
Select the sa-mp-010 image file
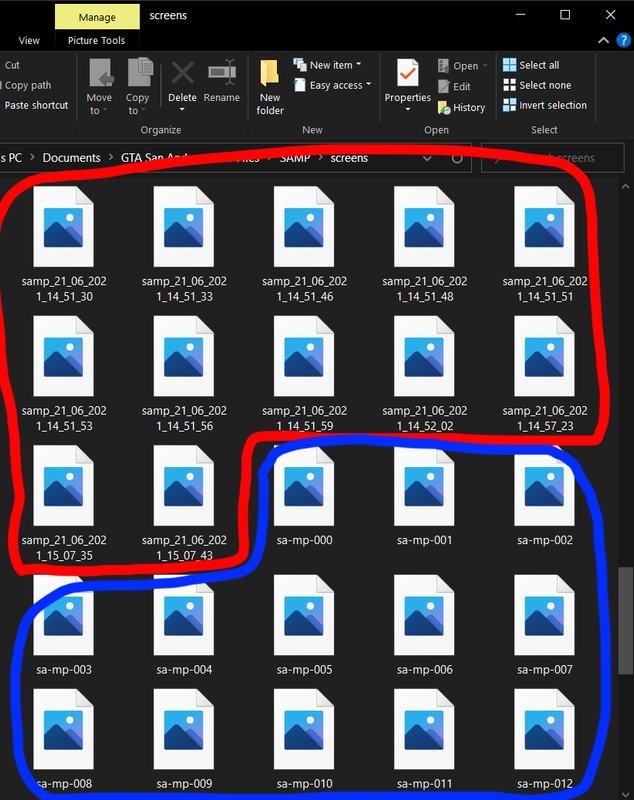click(x=305, y=740)
